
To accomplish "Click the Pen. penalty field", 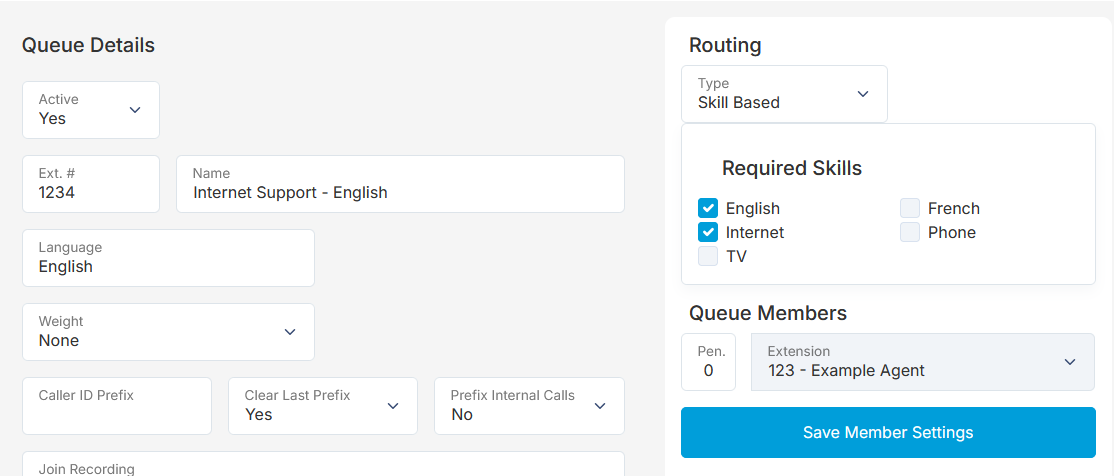I will [x=708, y=362].
